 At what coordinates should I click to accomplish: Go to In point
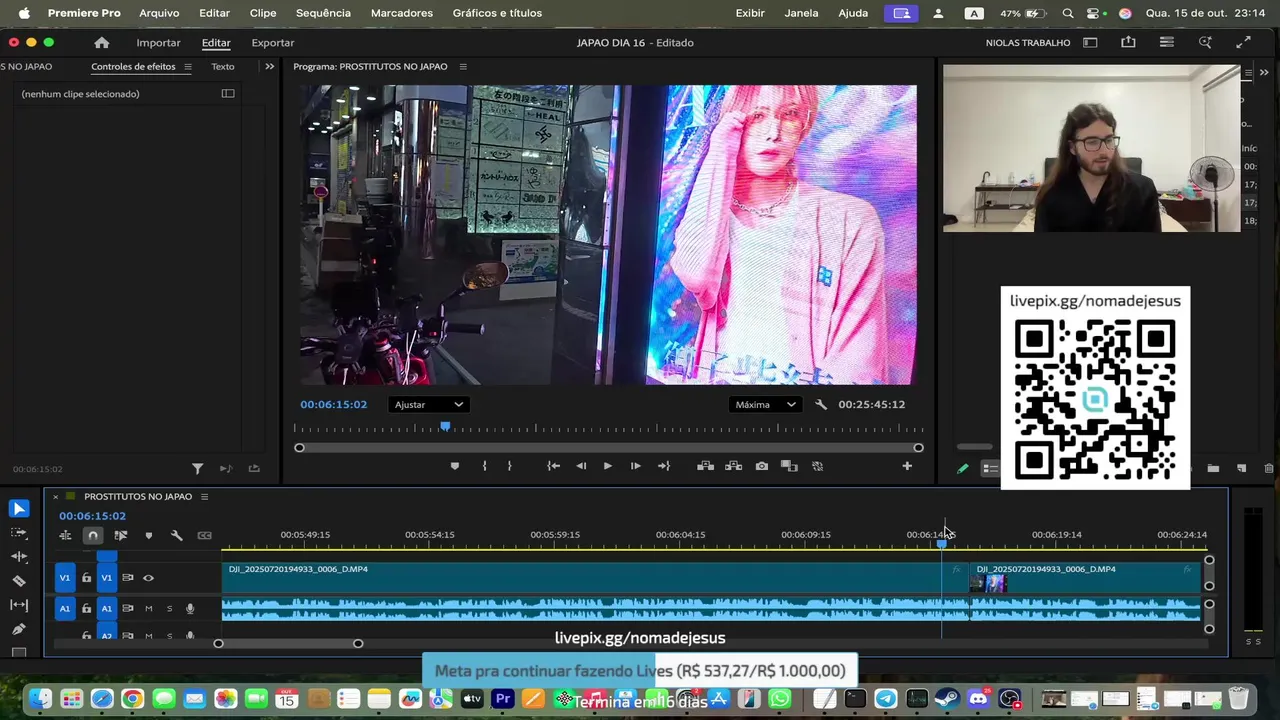(x=553, y=466)
